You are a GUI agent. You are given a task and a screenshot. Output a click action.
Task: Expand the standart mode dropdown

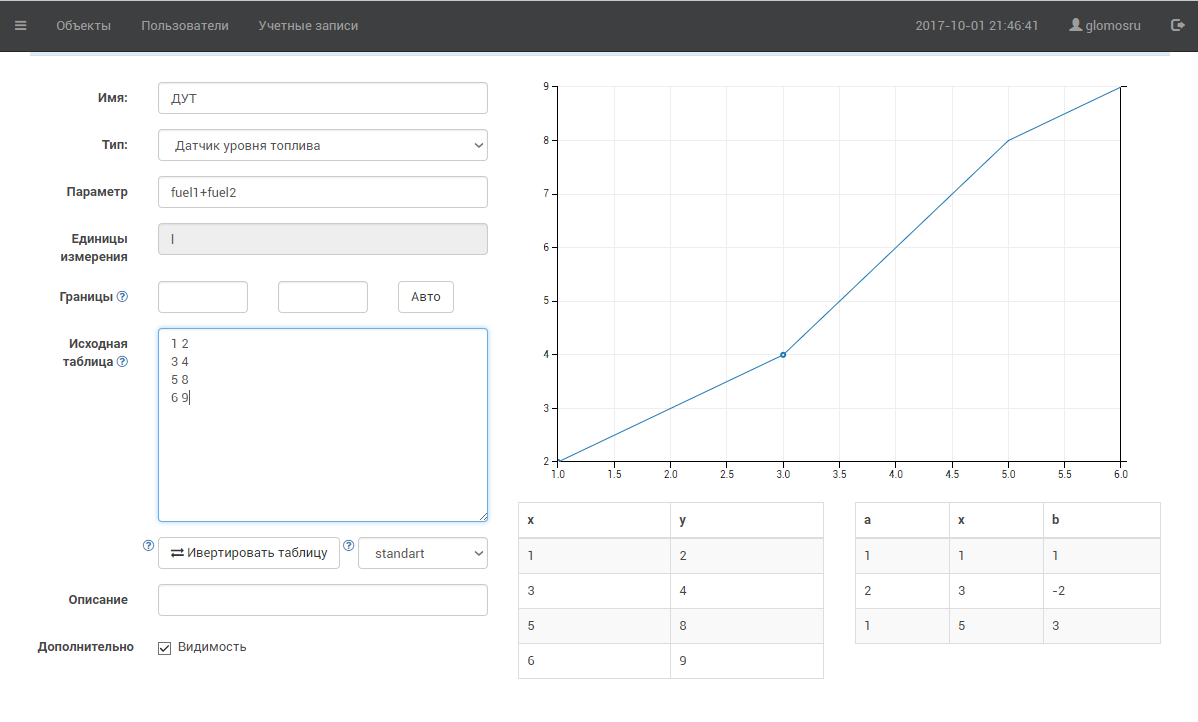[x=422, y=553]
